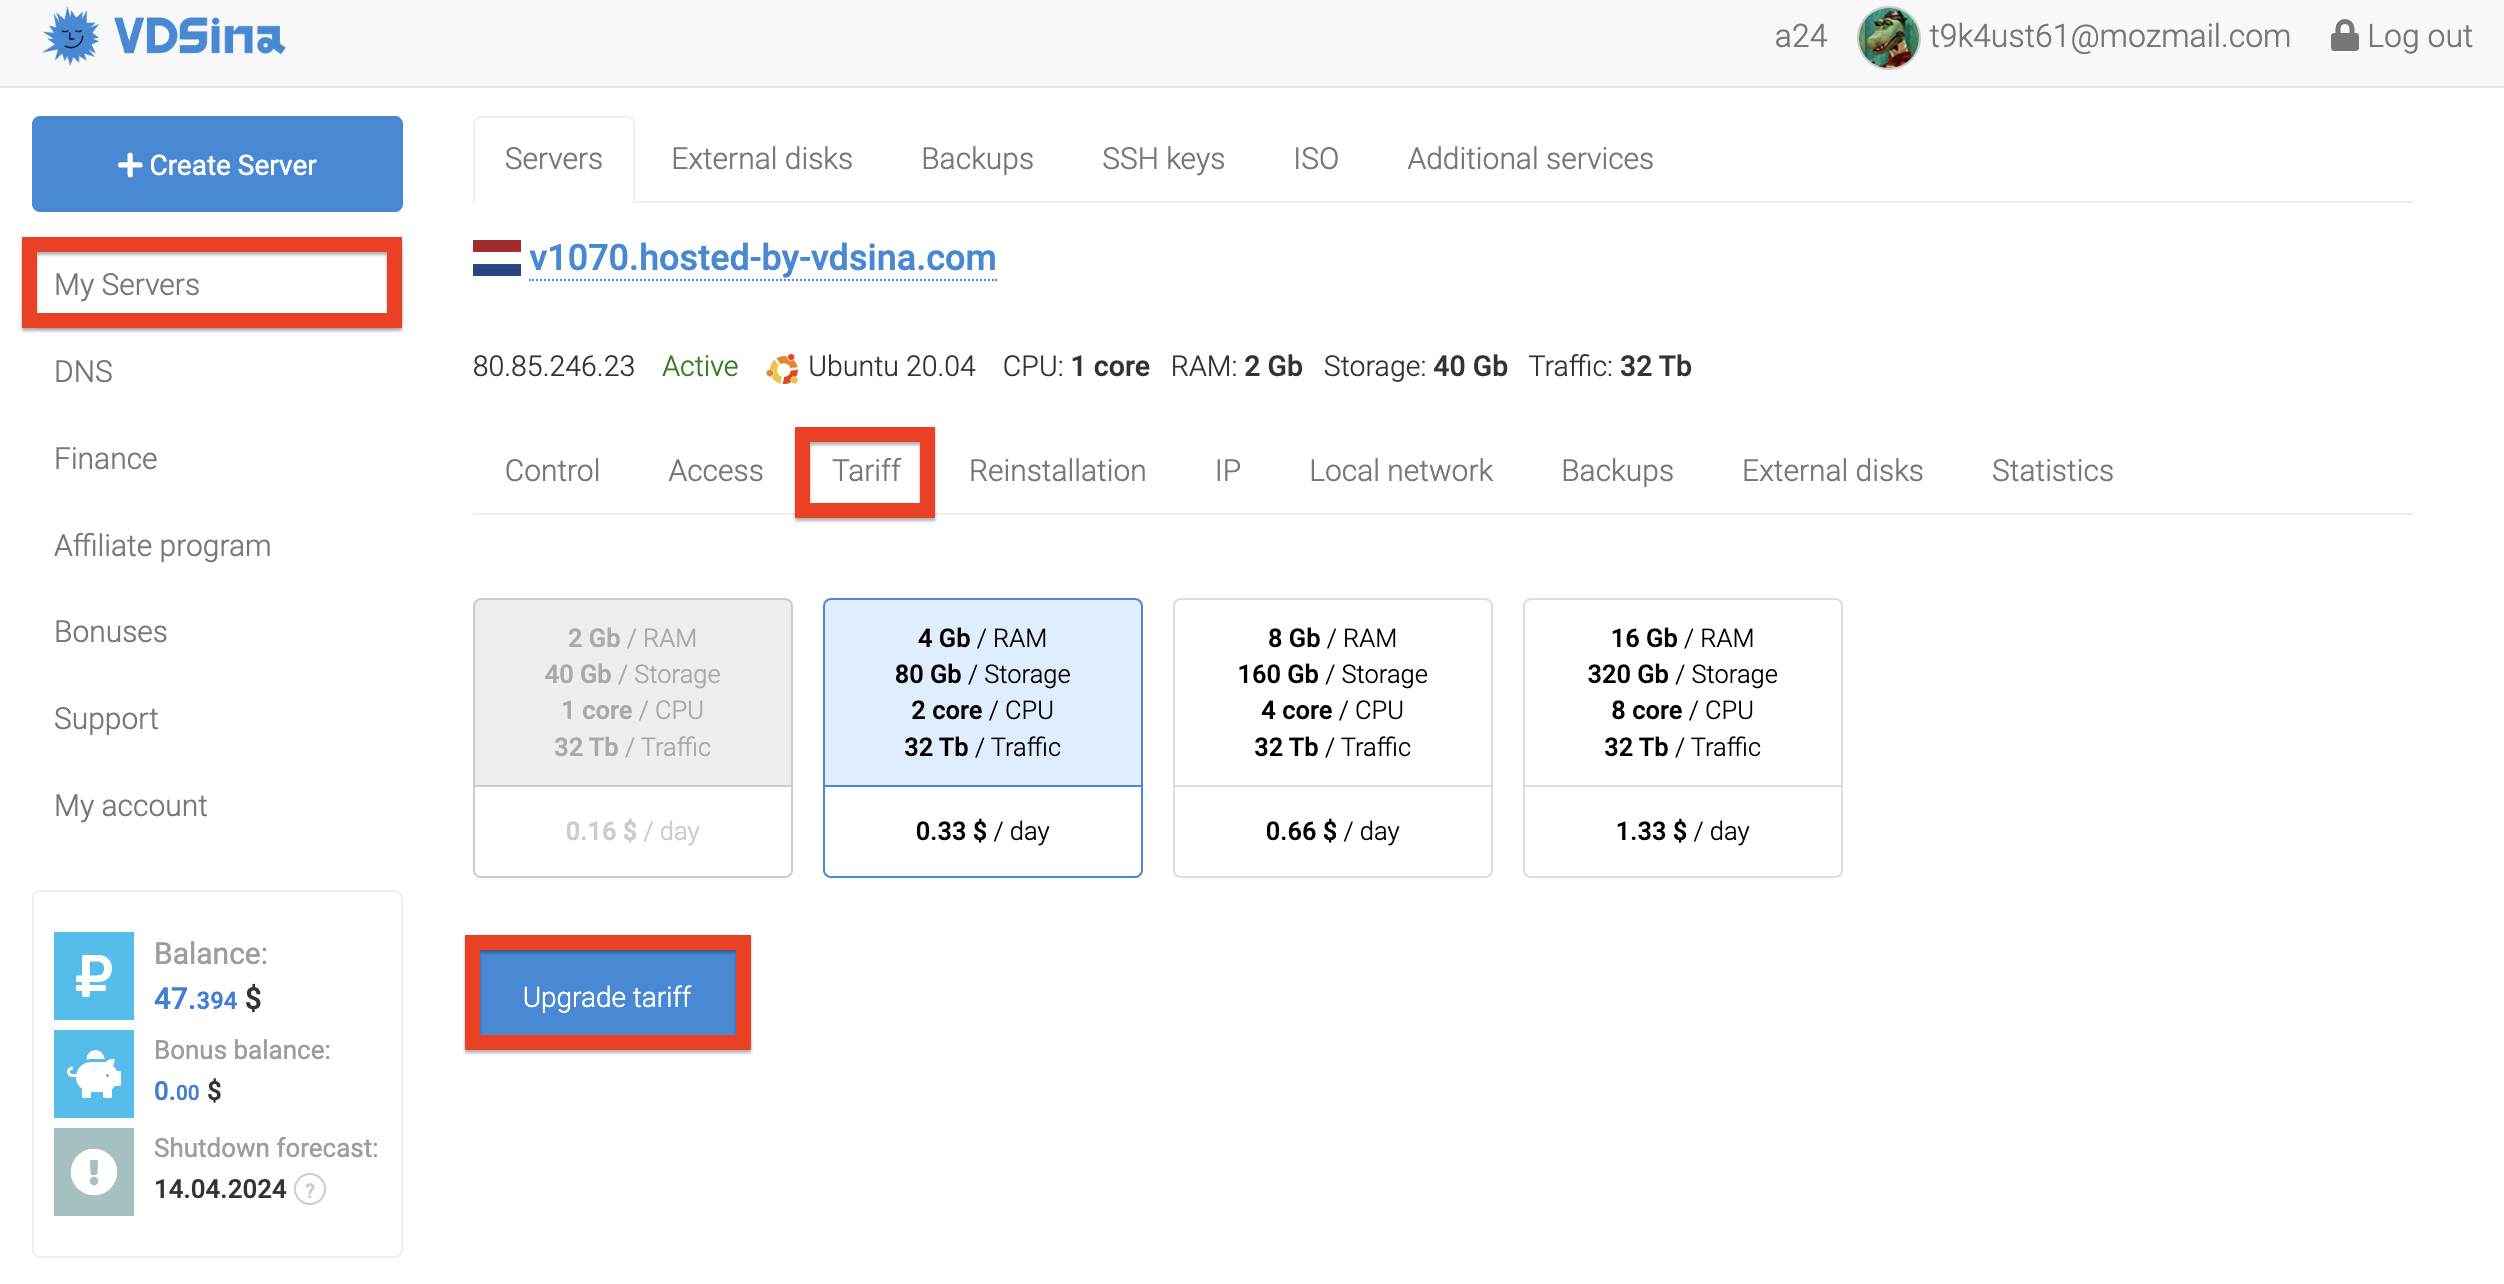Click the piggy bank bonus icon

pyautogui.click(x=94, y=1074)
